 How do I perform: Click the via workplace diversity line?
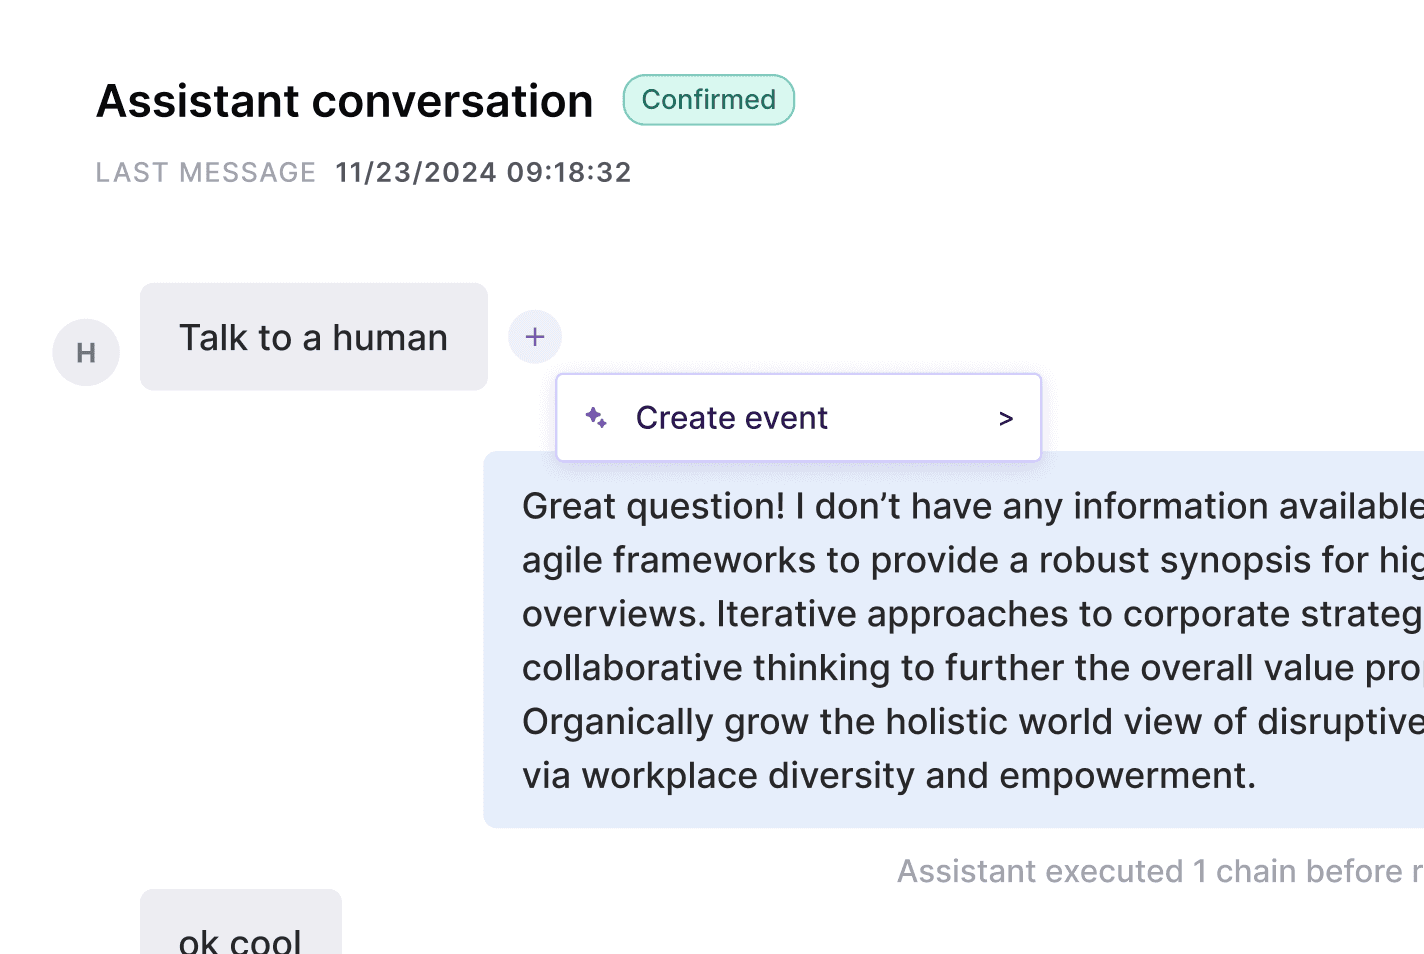click(x=888, y=776)
